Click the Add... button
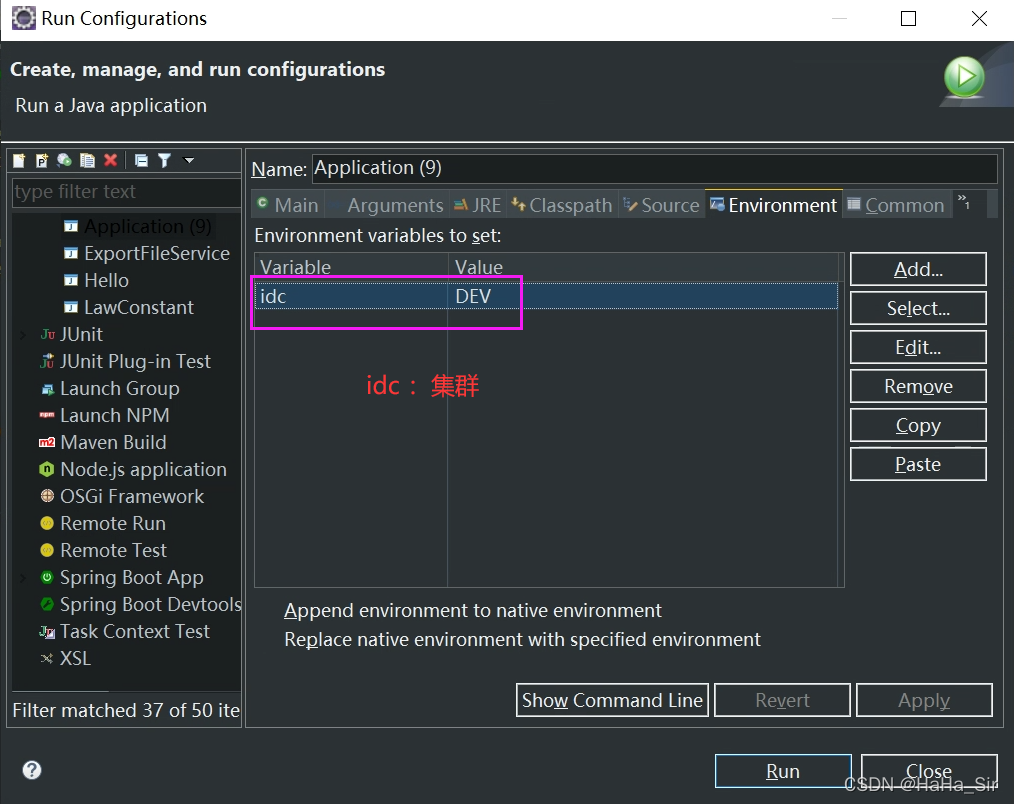The image size is (1014, 804). coord(918,269)
